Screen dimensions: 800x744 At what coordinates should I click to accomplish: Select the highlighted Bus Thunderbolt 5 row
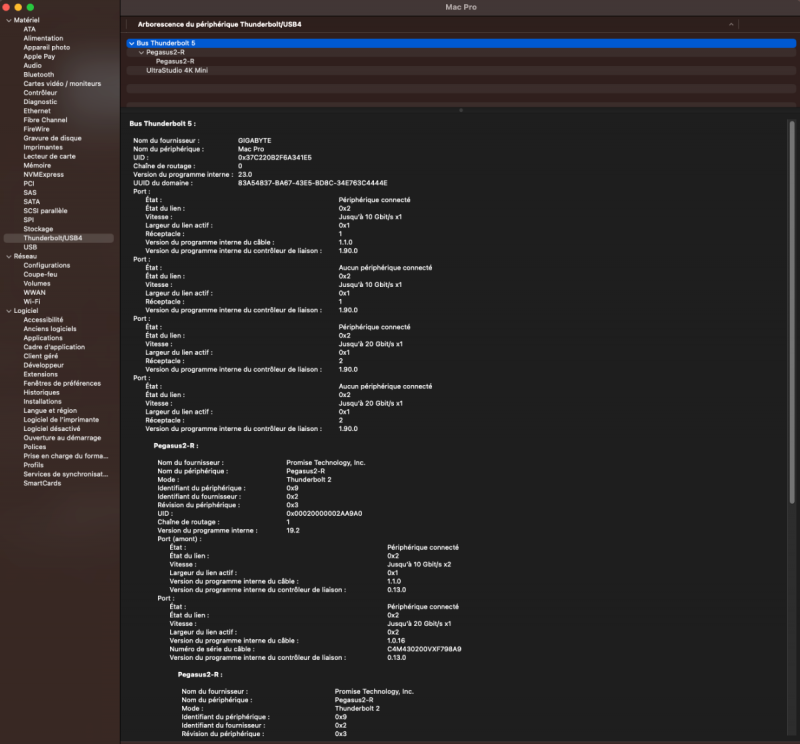click(165, 43)
